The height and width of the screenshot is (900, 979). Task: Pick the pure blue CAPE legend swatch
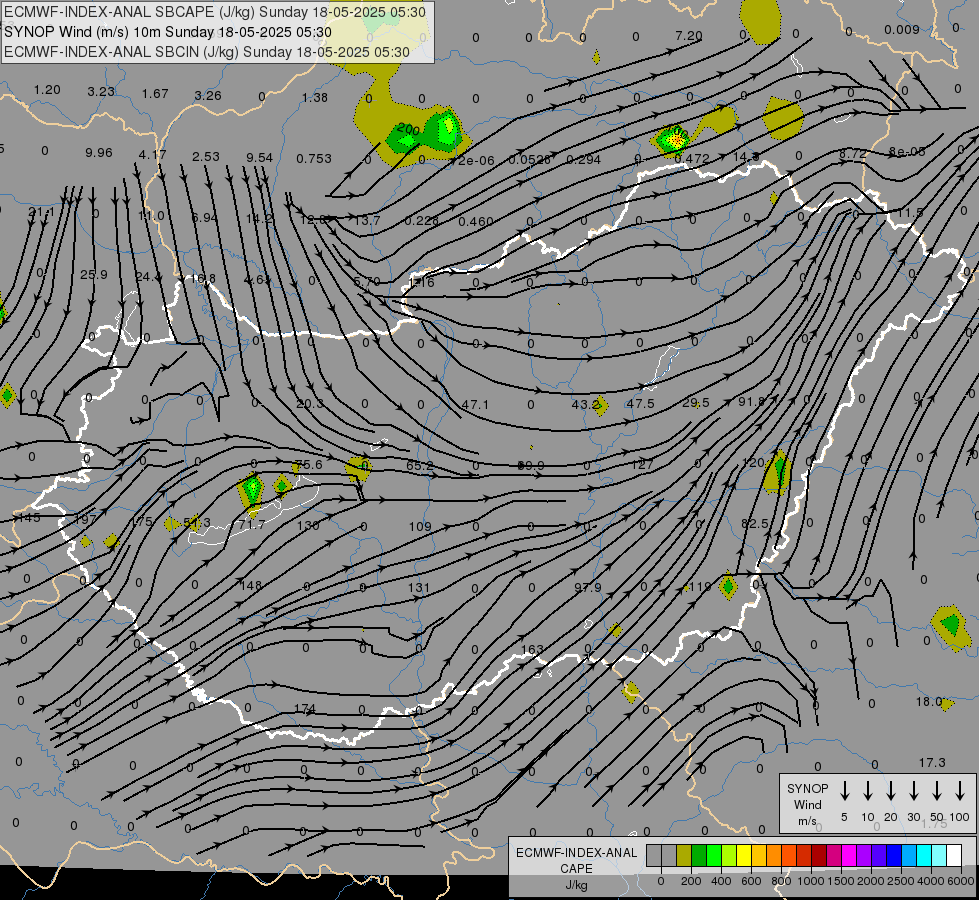point(893,856)
